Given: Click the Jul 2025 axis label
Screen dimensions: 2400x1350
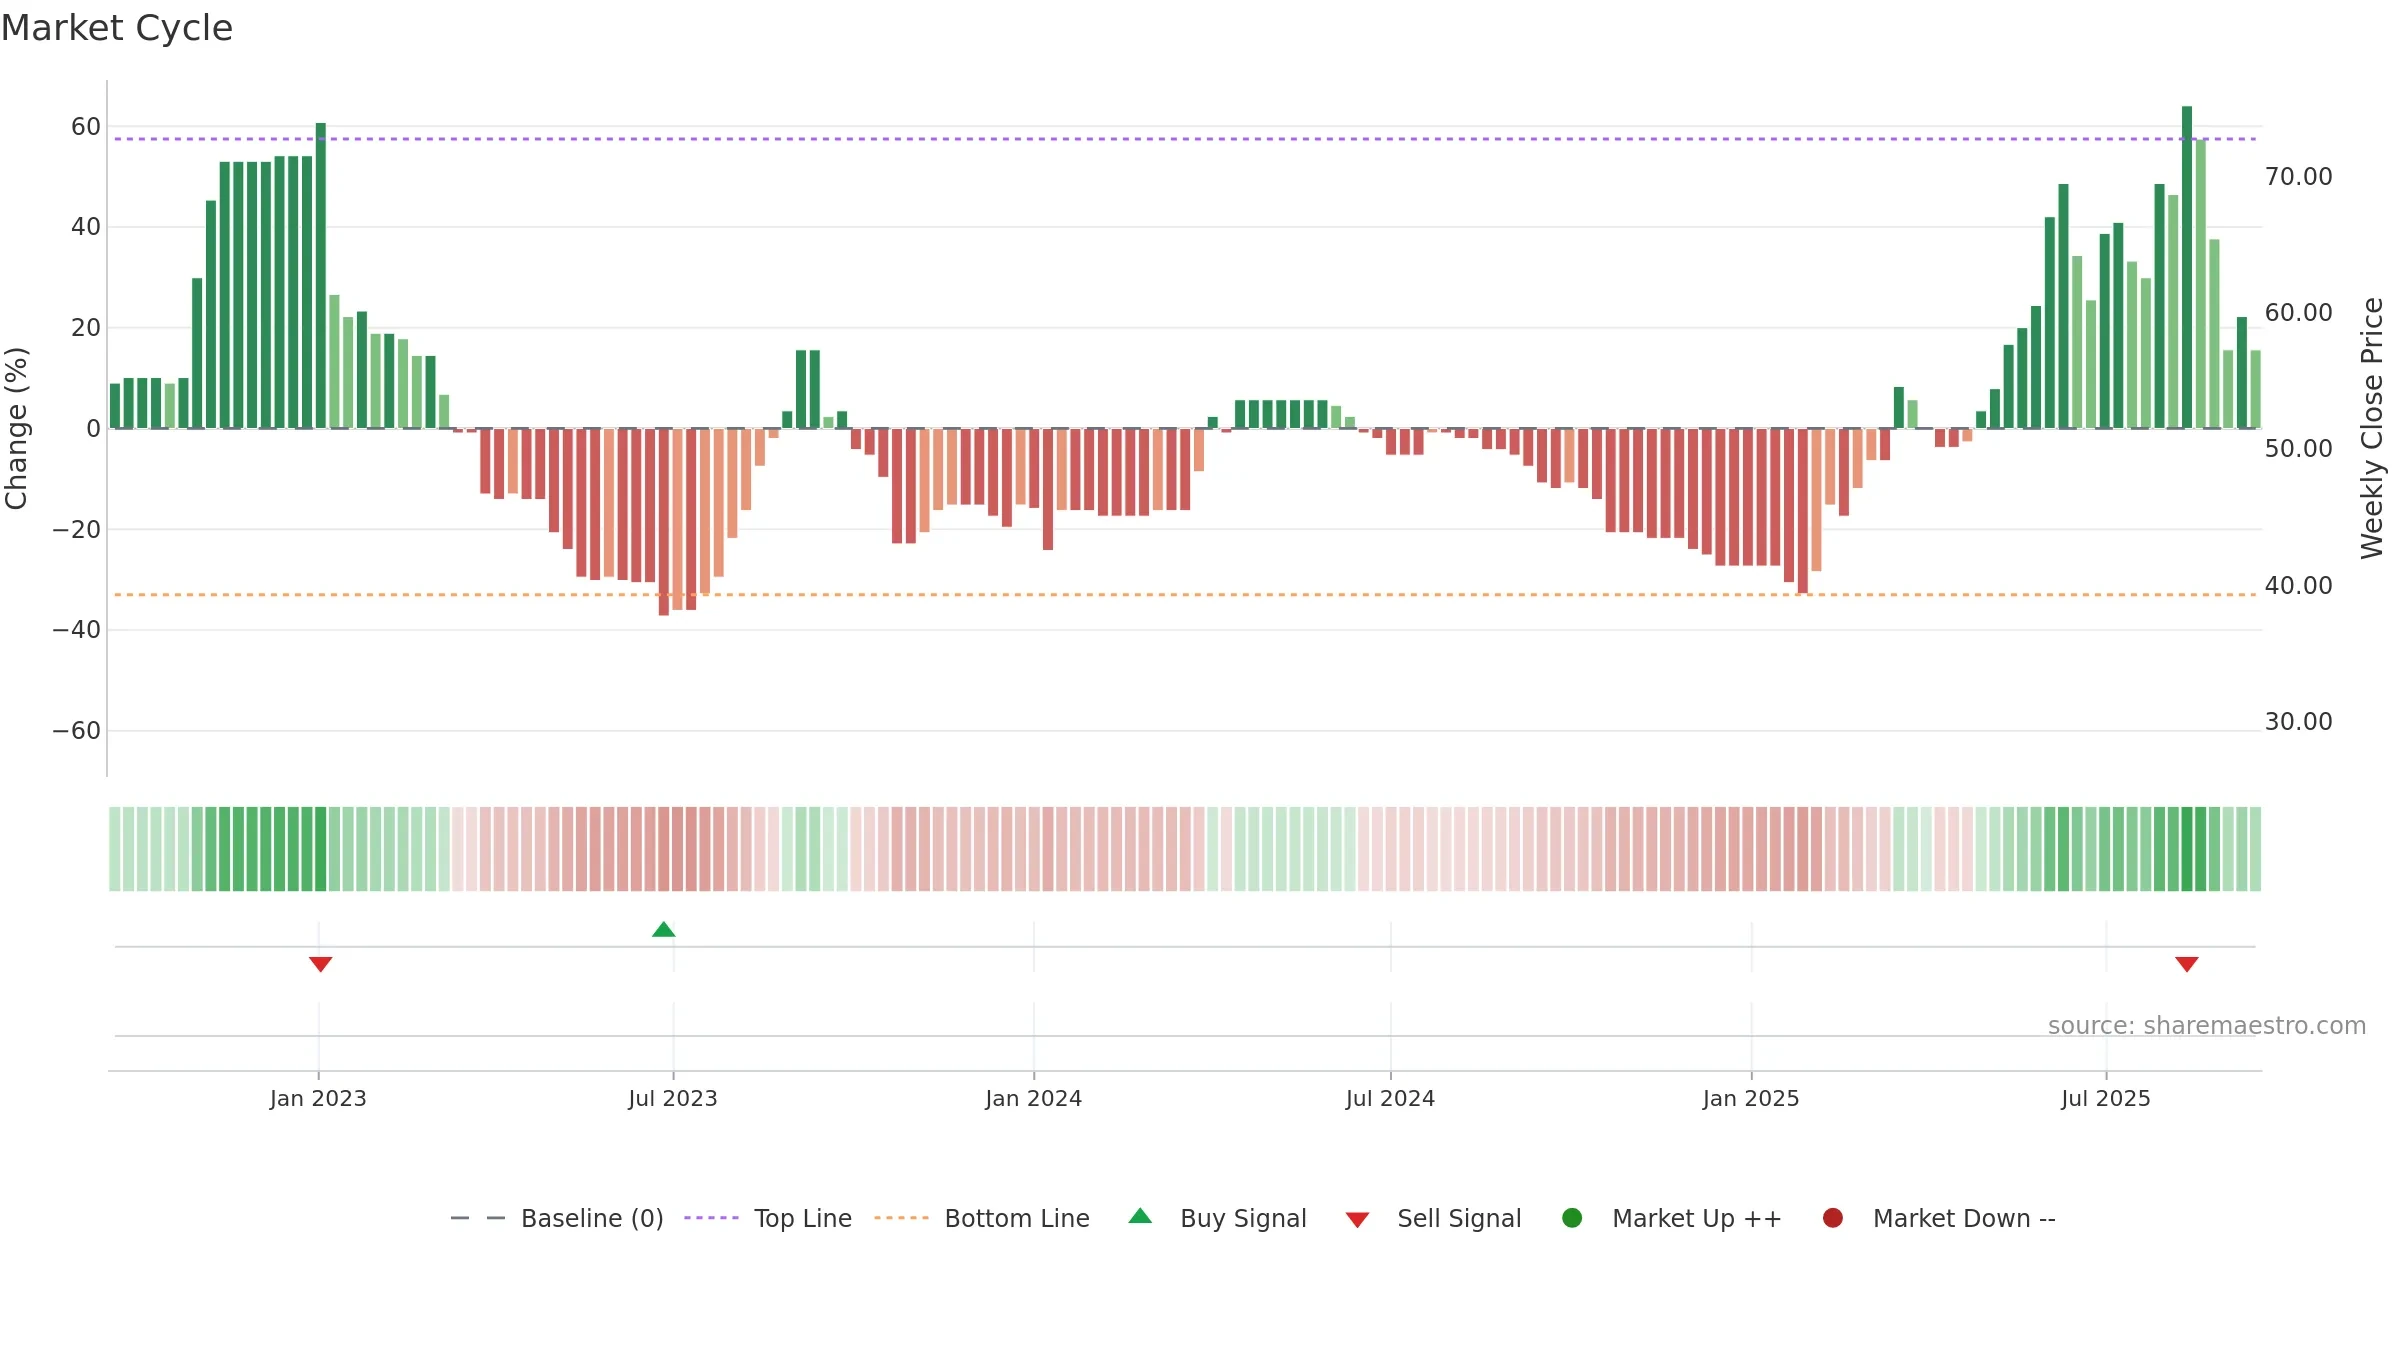Looking at the screenshot, I should coord(2106,1098).
